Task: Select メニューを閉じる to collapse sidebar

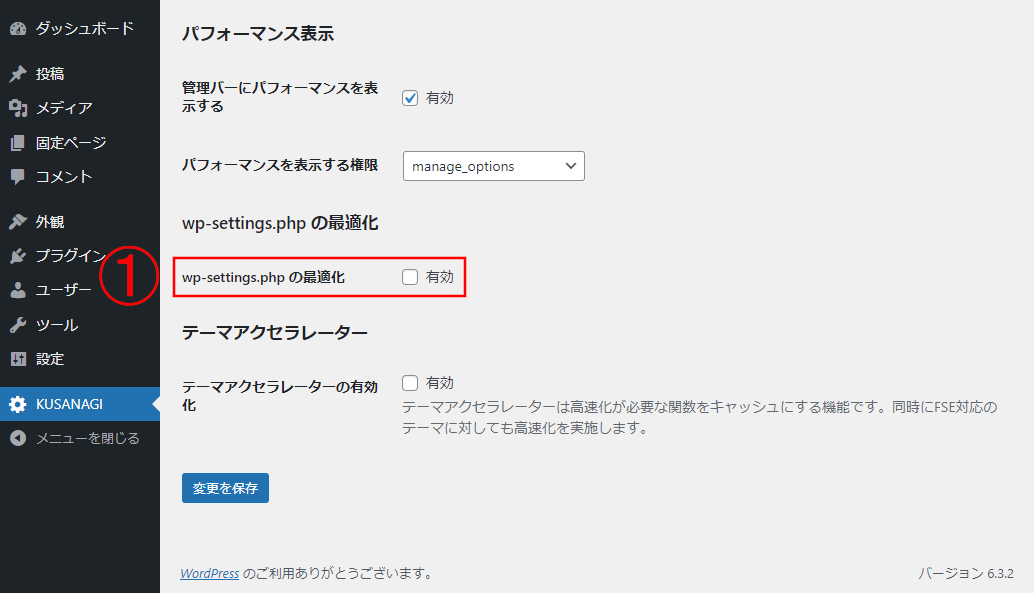Action: click(87, 438)
